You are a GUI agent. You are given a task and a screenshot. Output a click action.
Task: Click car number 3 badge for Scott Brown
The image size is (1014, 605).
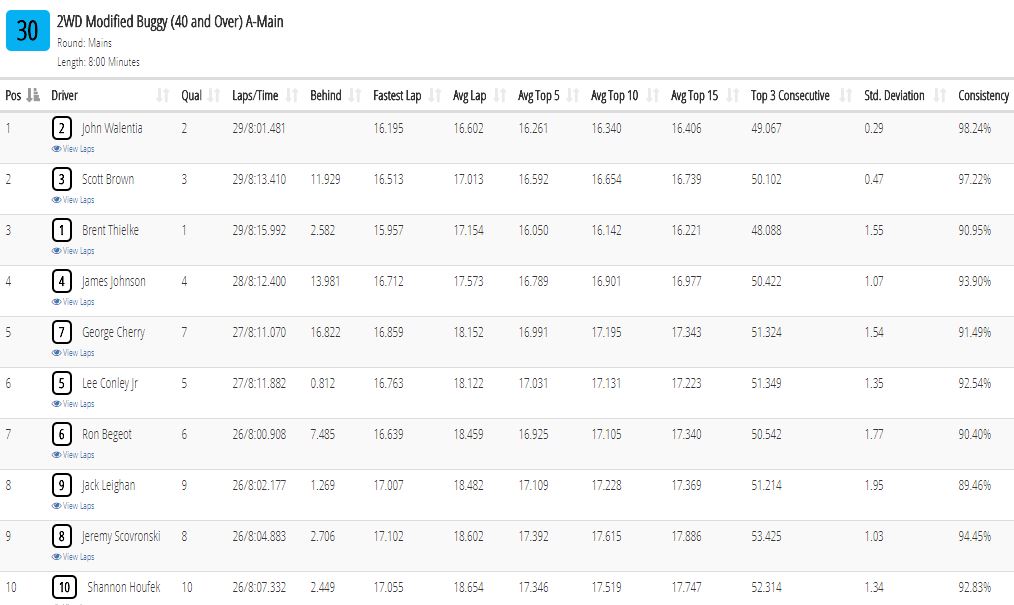coord(61,179)
